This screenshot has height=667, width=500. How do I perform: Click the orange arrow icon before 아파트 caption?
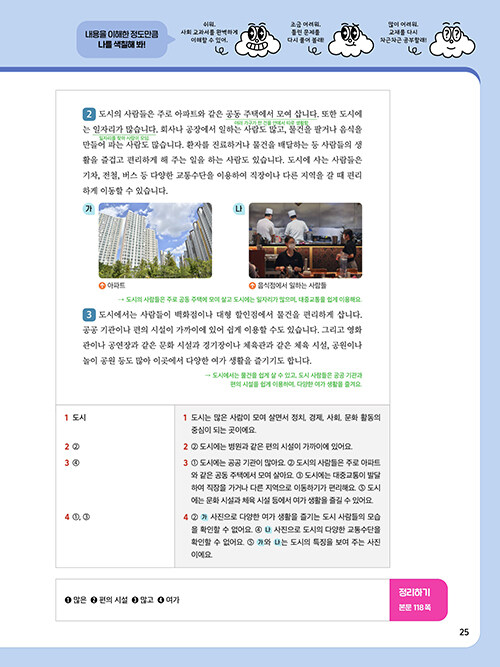pyautogui.click(x=102, y=285)
